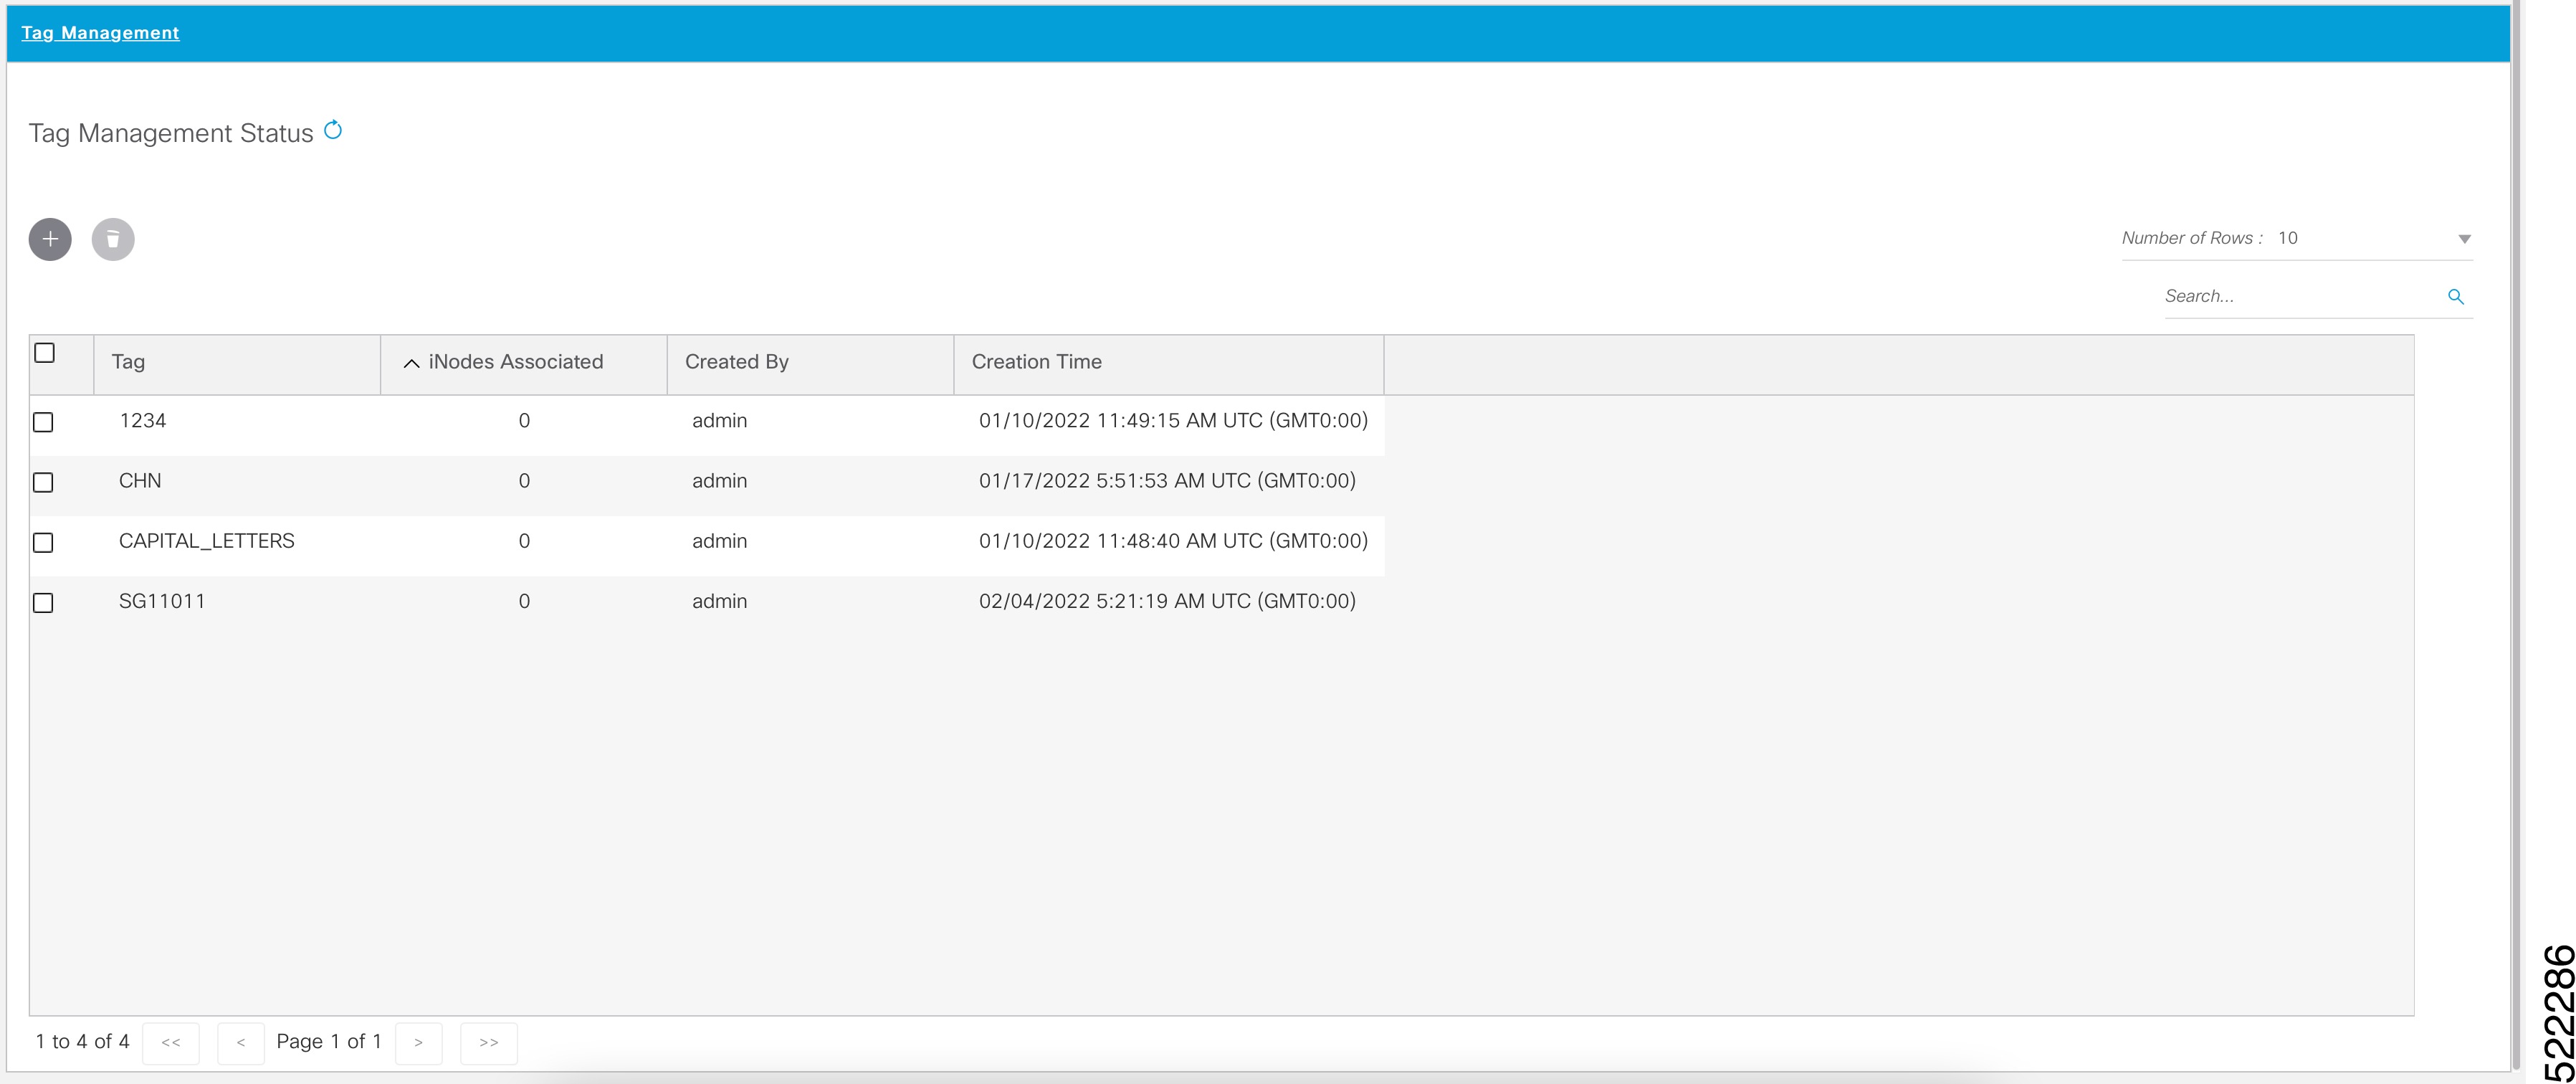Go to the next page arrow

419,1042
